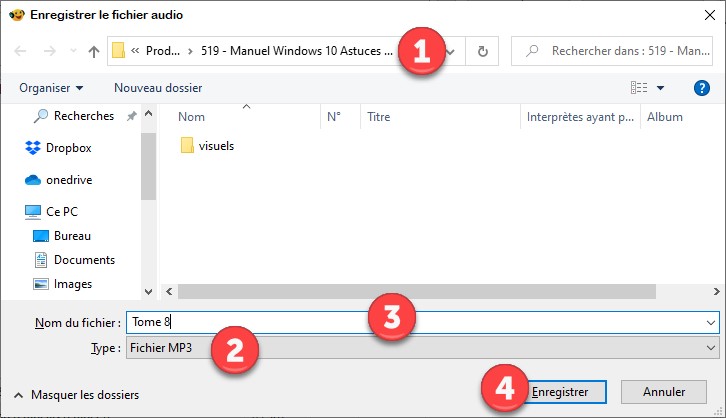Open Images in the sidebar
This screenshot has width=726, height=418.
click(72, 284)
